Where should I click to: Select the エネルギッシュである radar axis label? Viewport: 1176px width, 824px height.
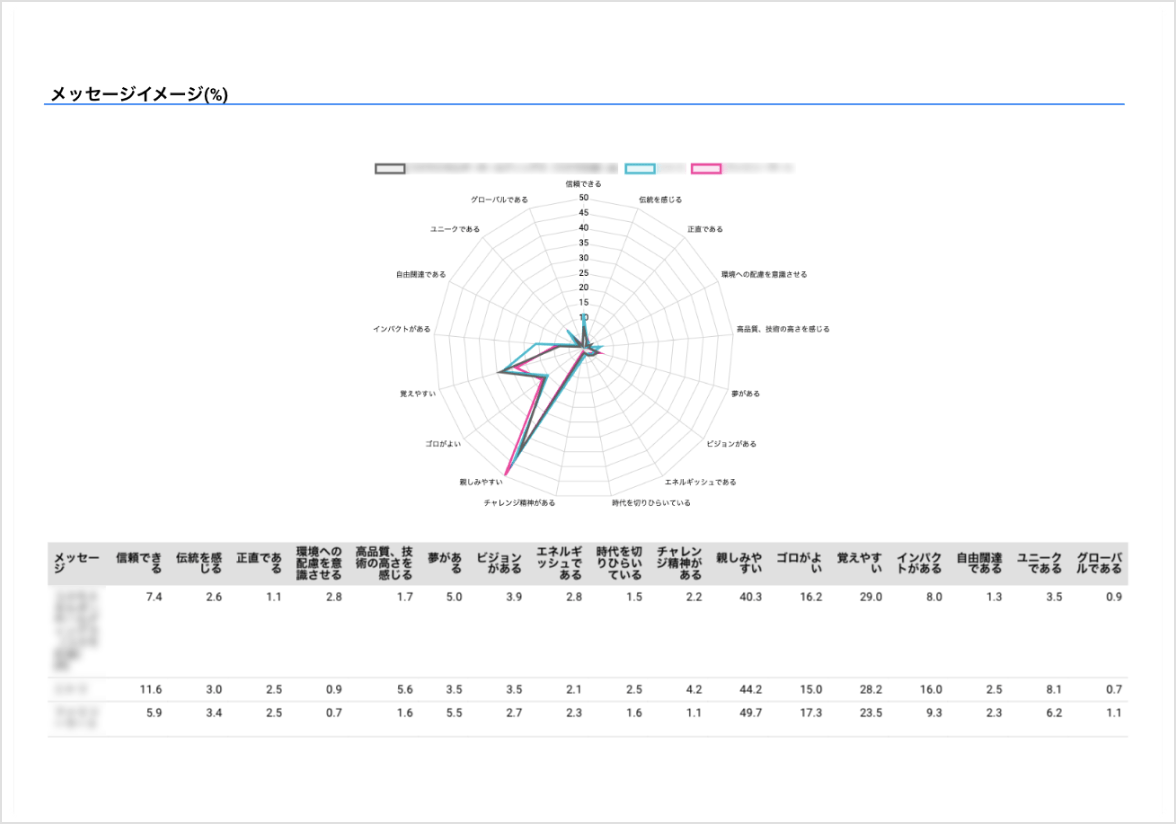700,482
